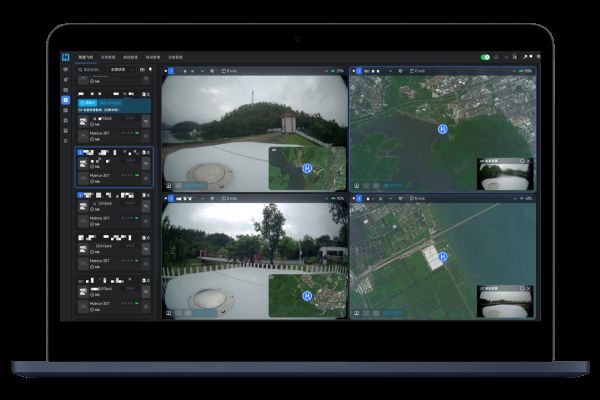Image resolution: width=600 pixels, height=400 pixels.
Task: Click fullscreen icon at bottom-left of top-left video
Action: click(168, 186)
